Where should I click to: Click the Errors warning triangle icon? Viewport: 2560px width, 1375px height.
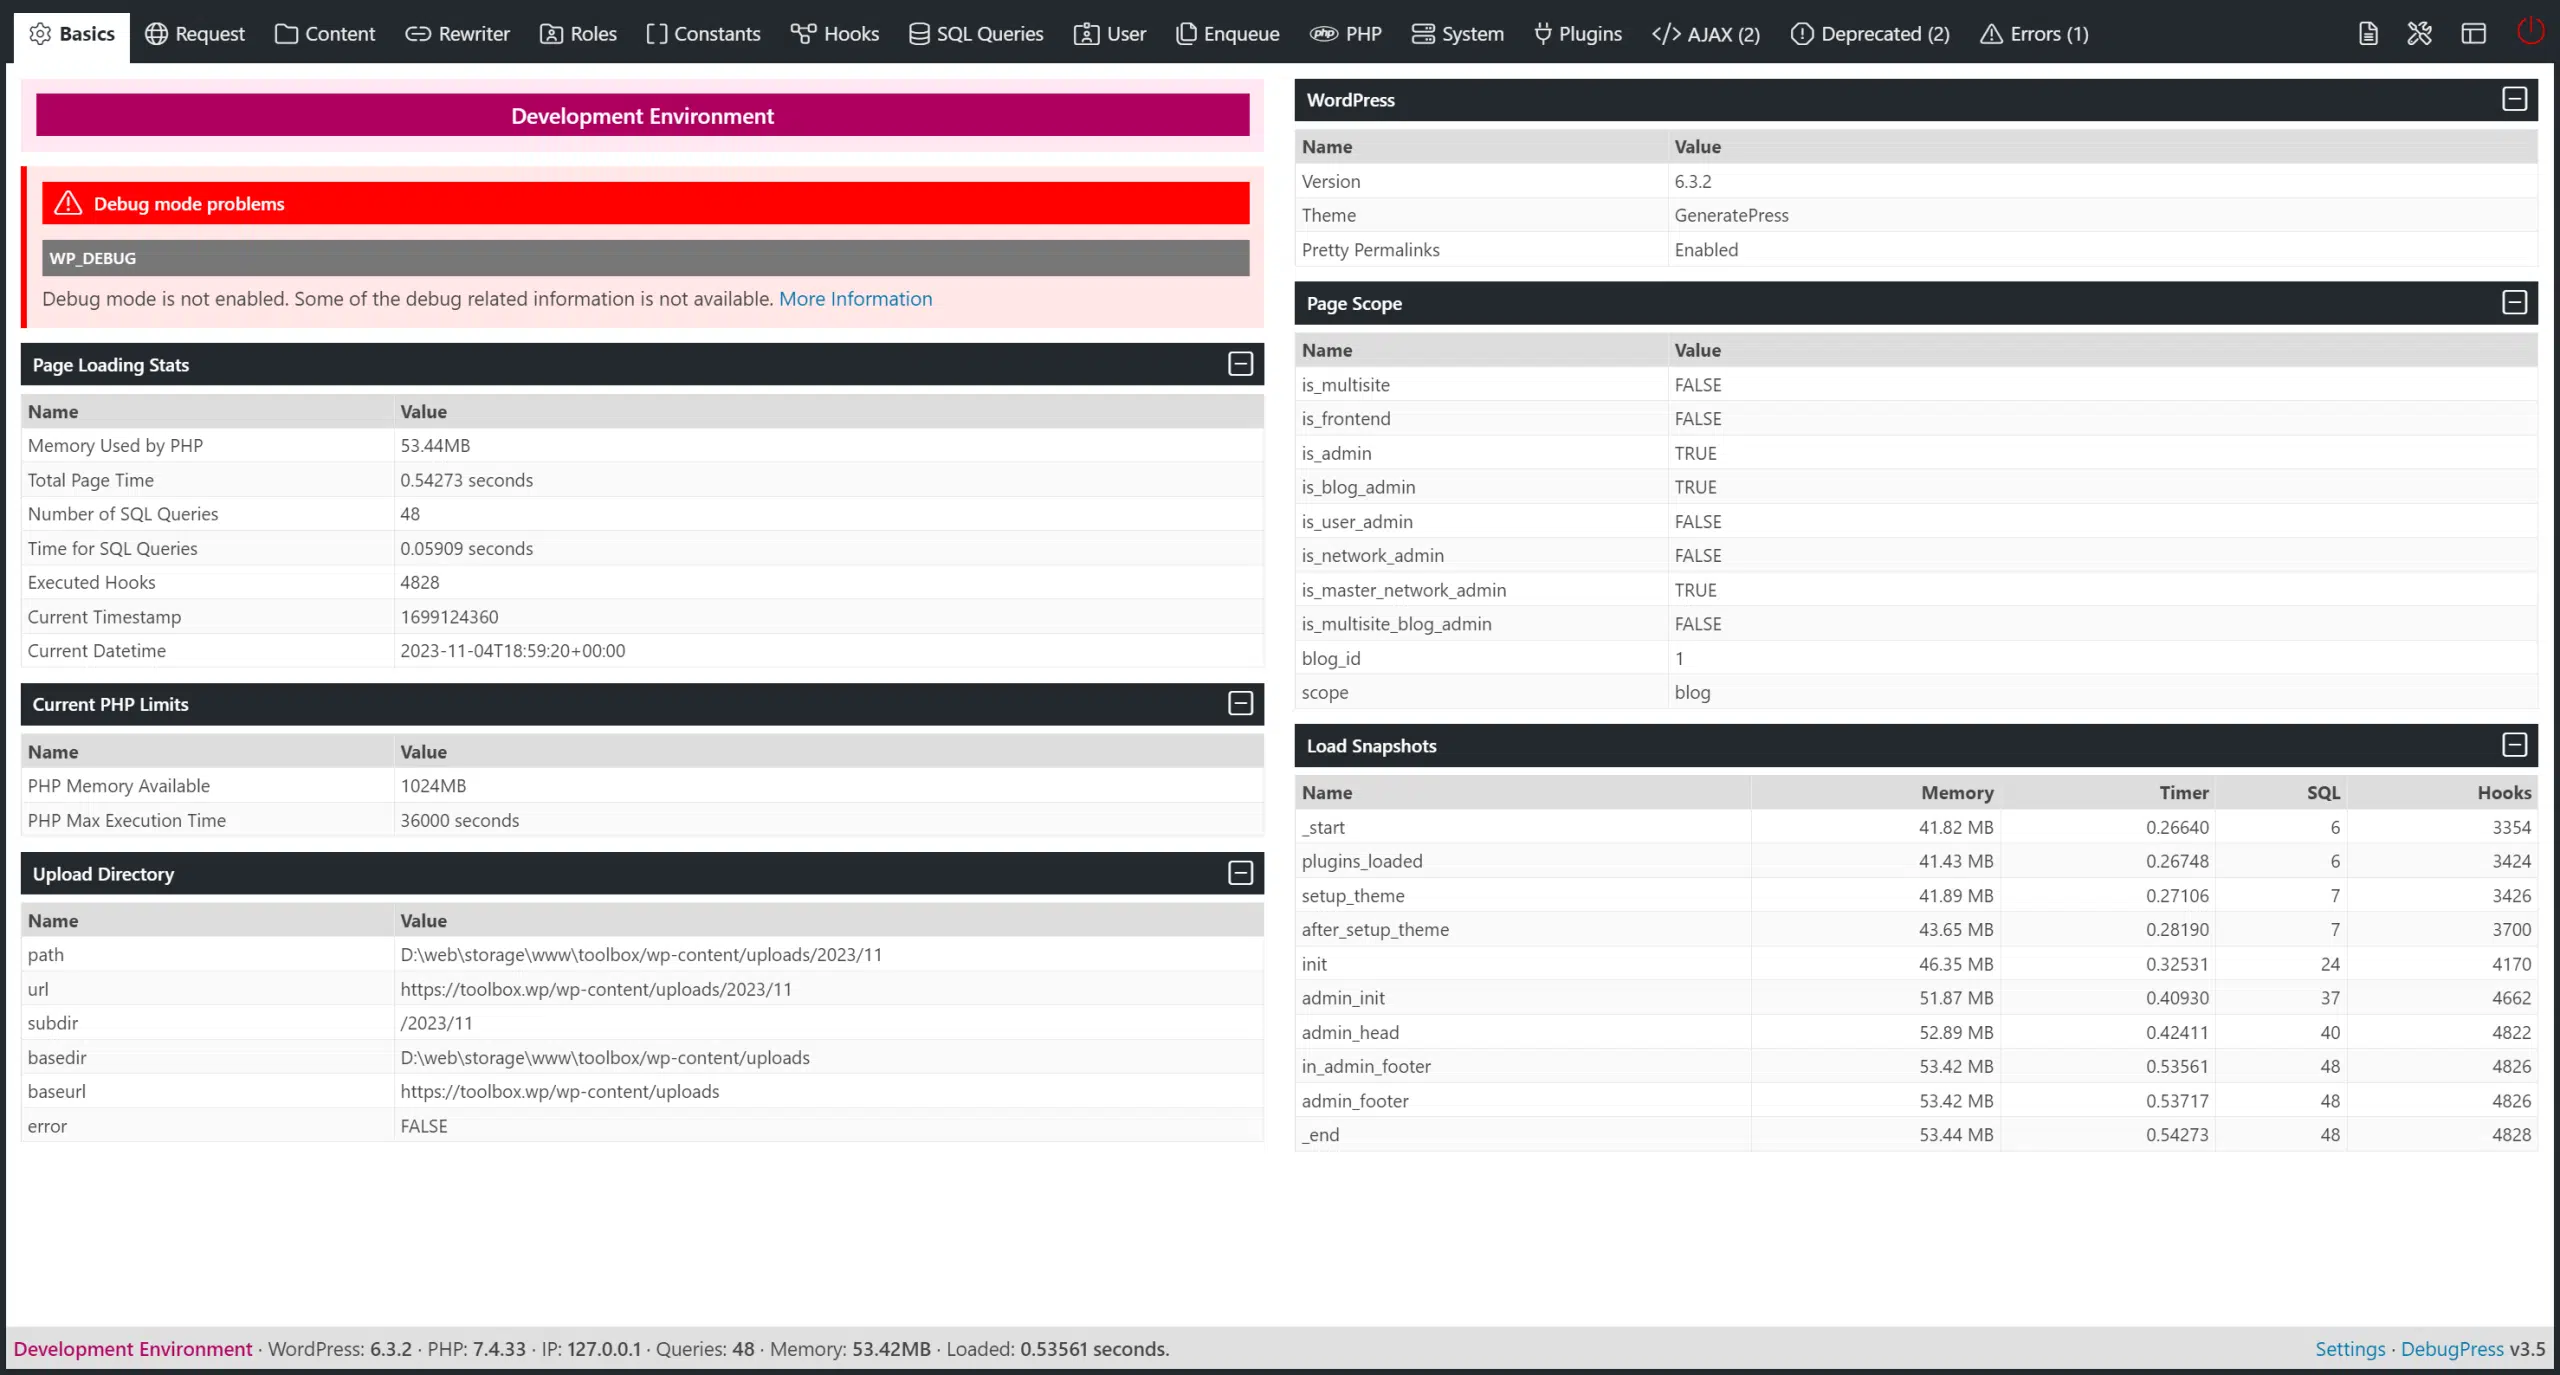point(1991,34)
